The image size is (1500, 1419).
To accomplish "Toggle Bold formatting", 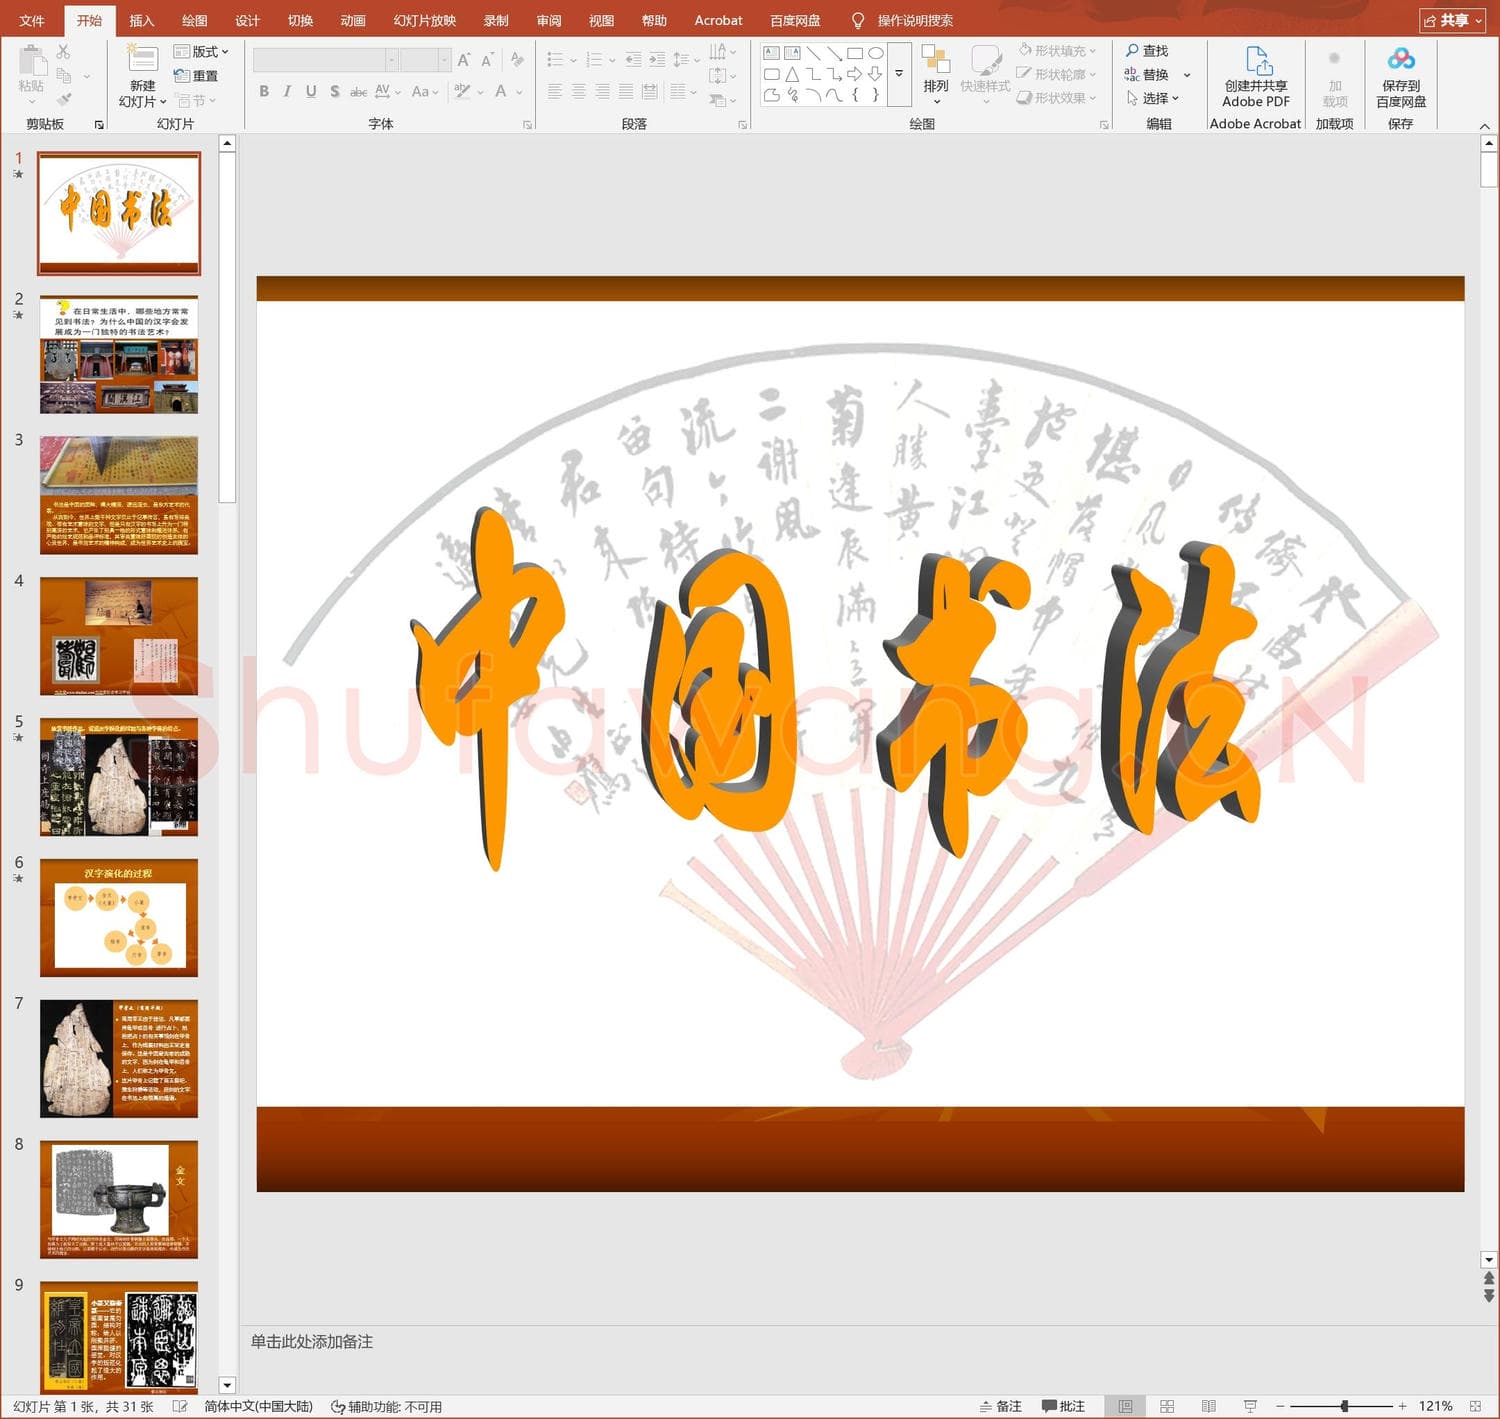I will (264, 92).
